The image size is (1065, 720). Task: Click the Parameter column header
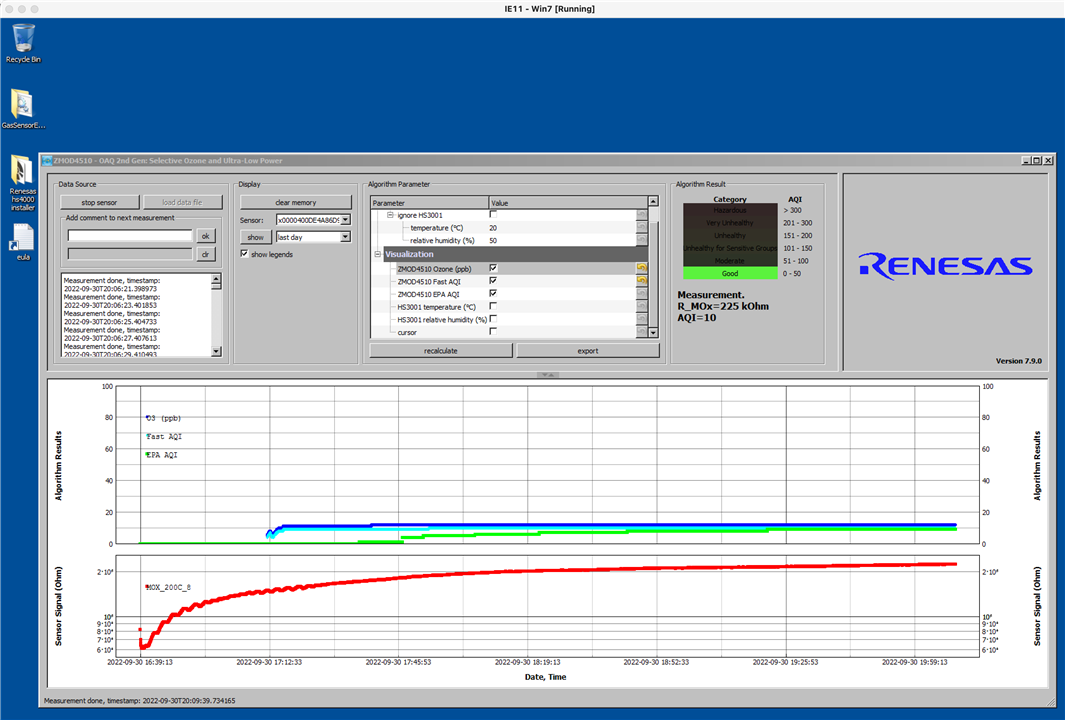click(429, 202)
